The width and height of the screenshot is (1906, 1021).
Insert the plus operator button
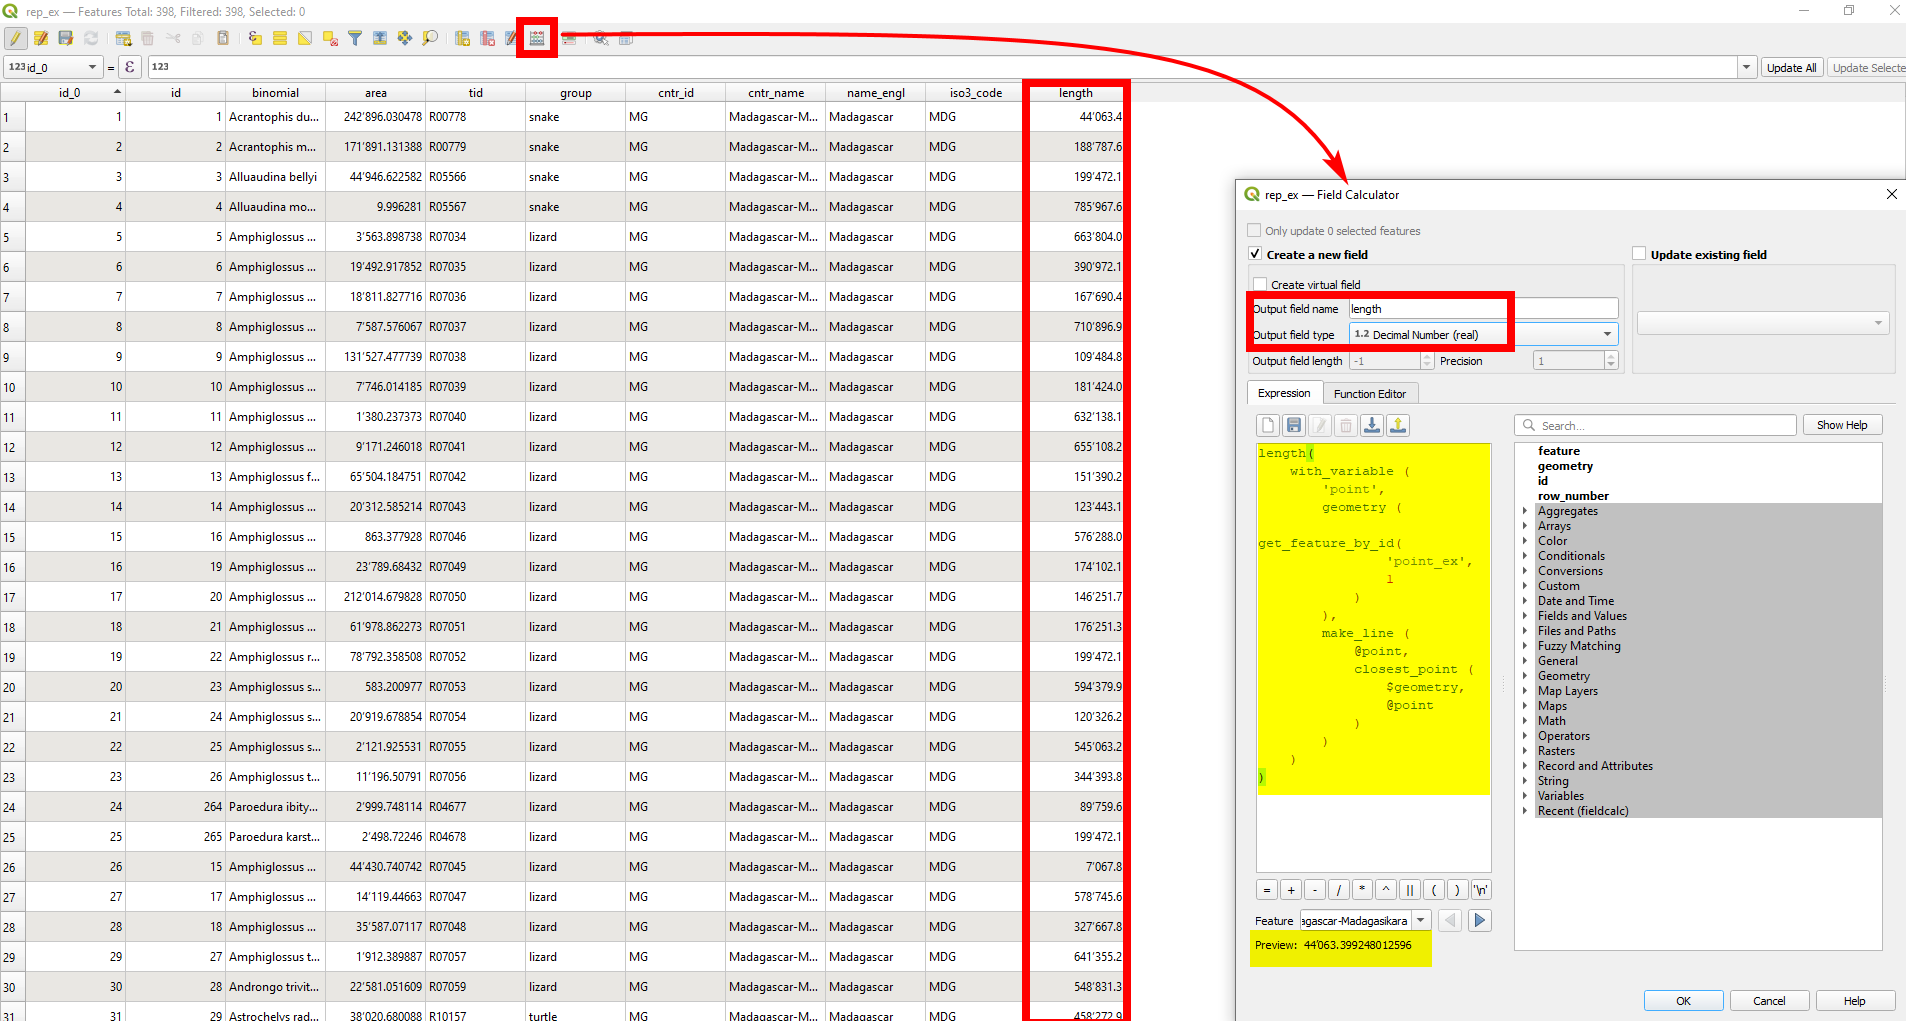tap(1291, 890)
